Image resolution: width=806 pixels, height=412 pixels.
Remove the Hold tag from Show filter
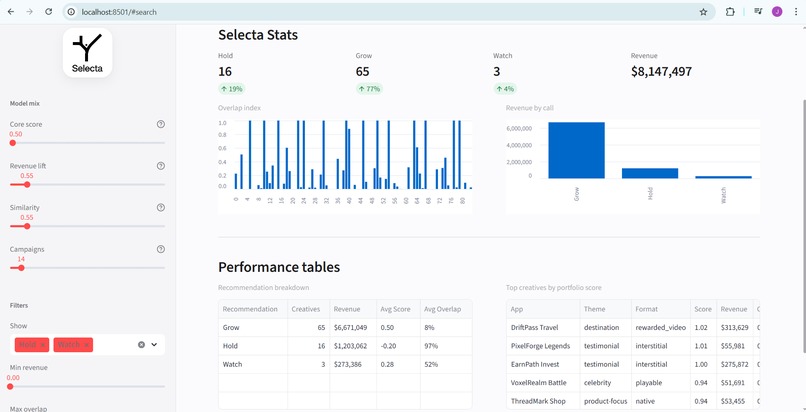(43, 345)
